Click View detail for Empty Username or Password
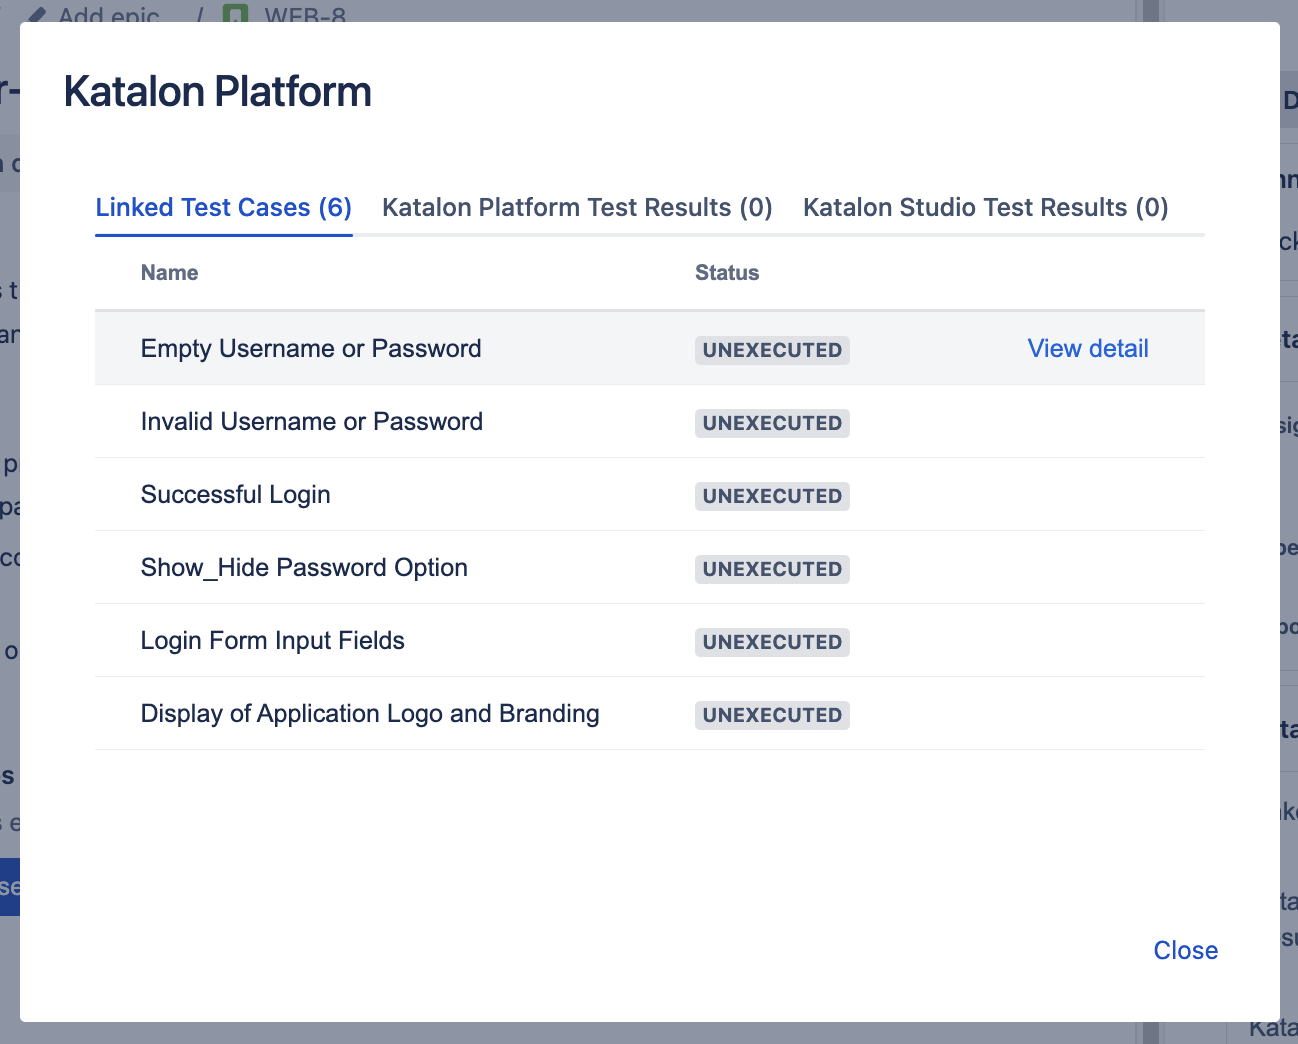Screen dimensions: 1298x1044 1088,348
